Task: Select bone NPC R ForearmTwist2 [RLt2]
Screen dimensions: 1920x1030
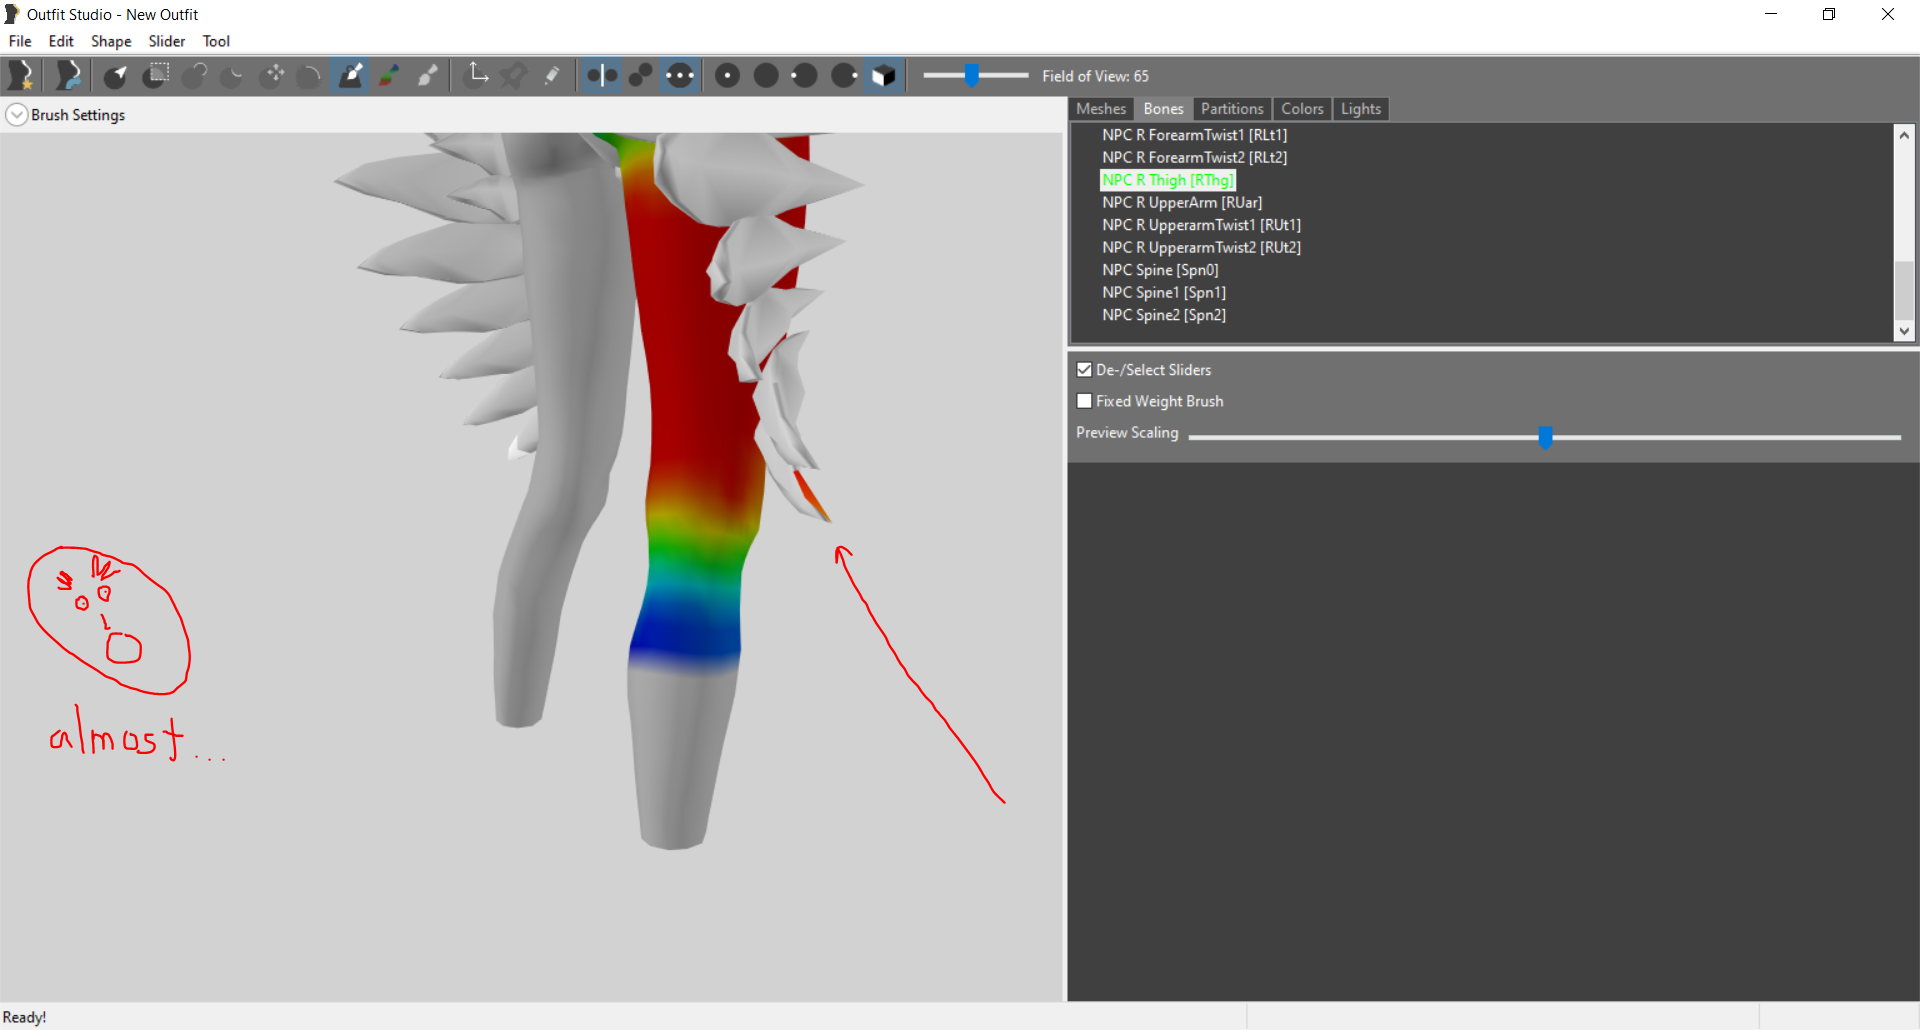Action: [x=1194, y=158]
